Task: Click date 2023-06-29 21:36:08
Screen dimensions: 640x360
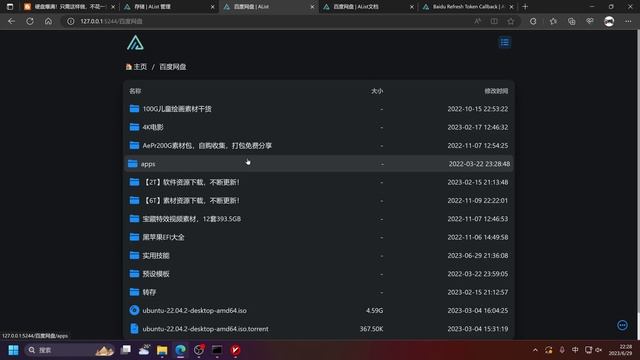Action: 478,256
